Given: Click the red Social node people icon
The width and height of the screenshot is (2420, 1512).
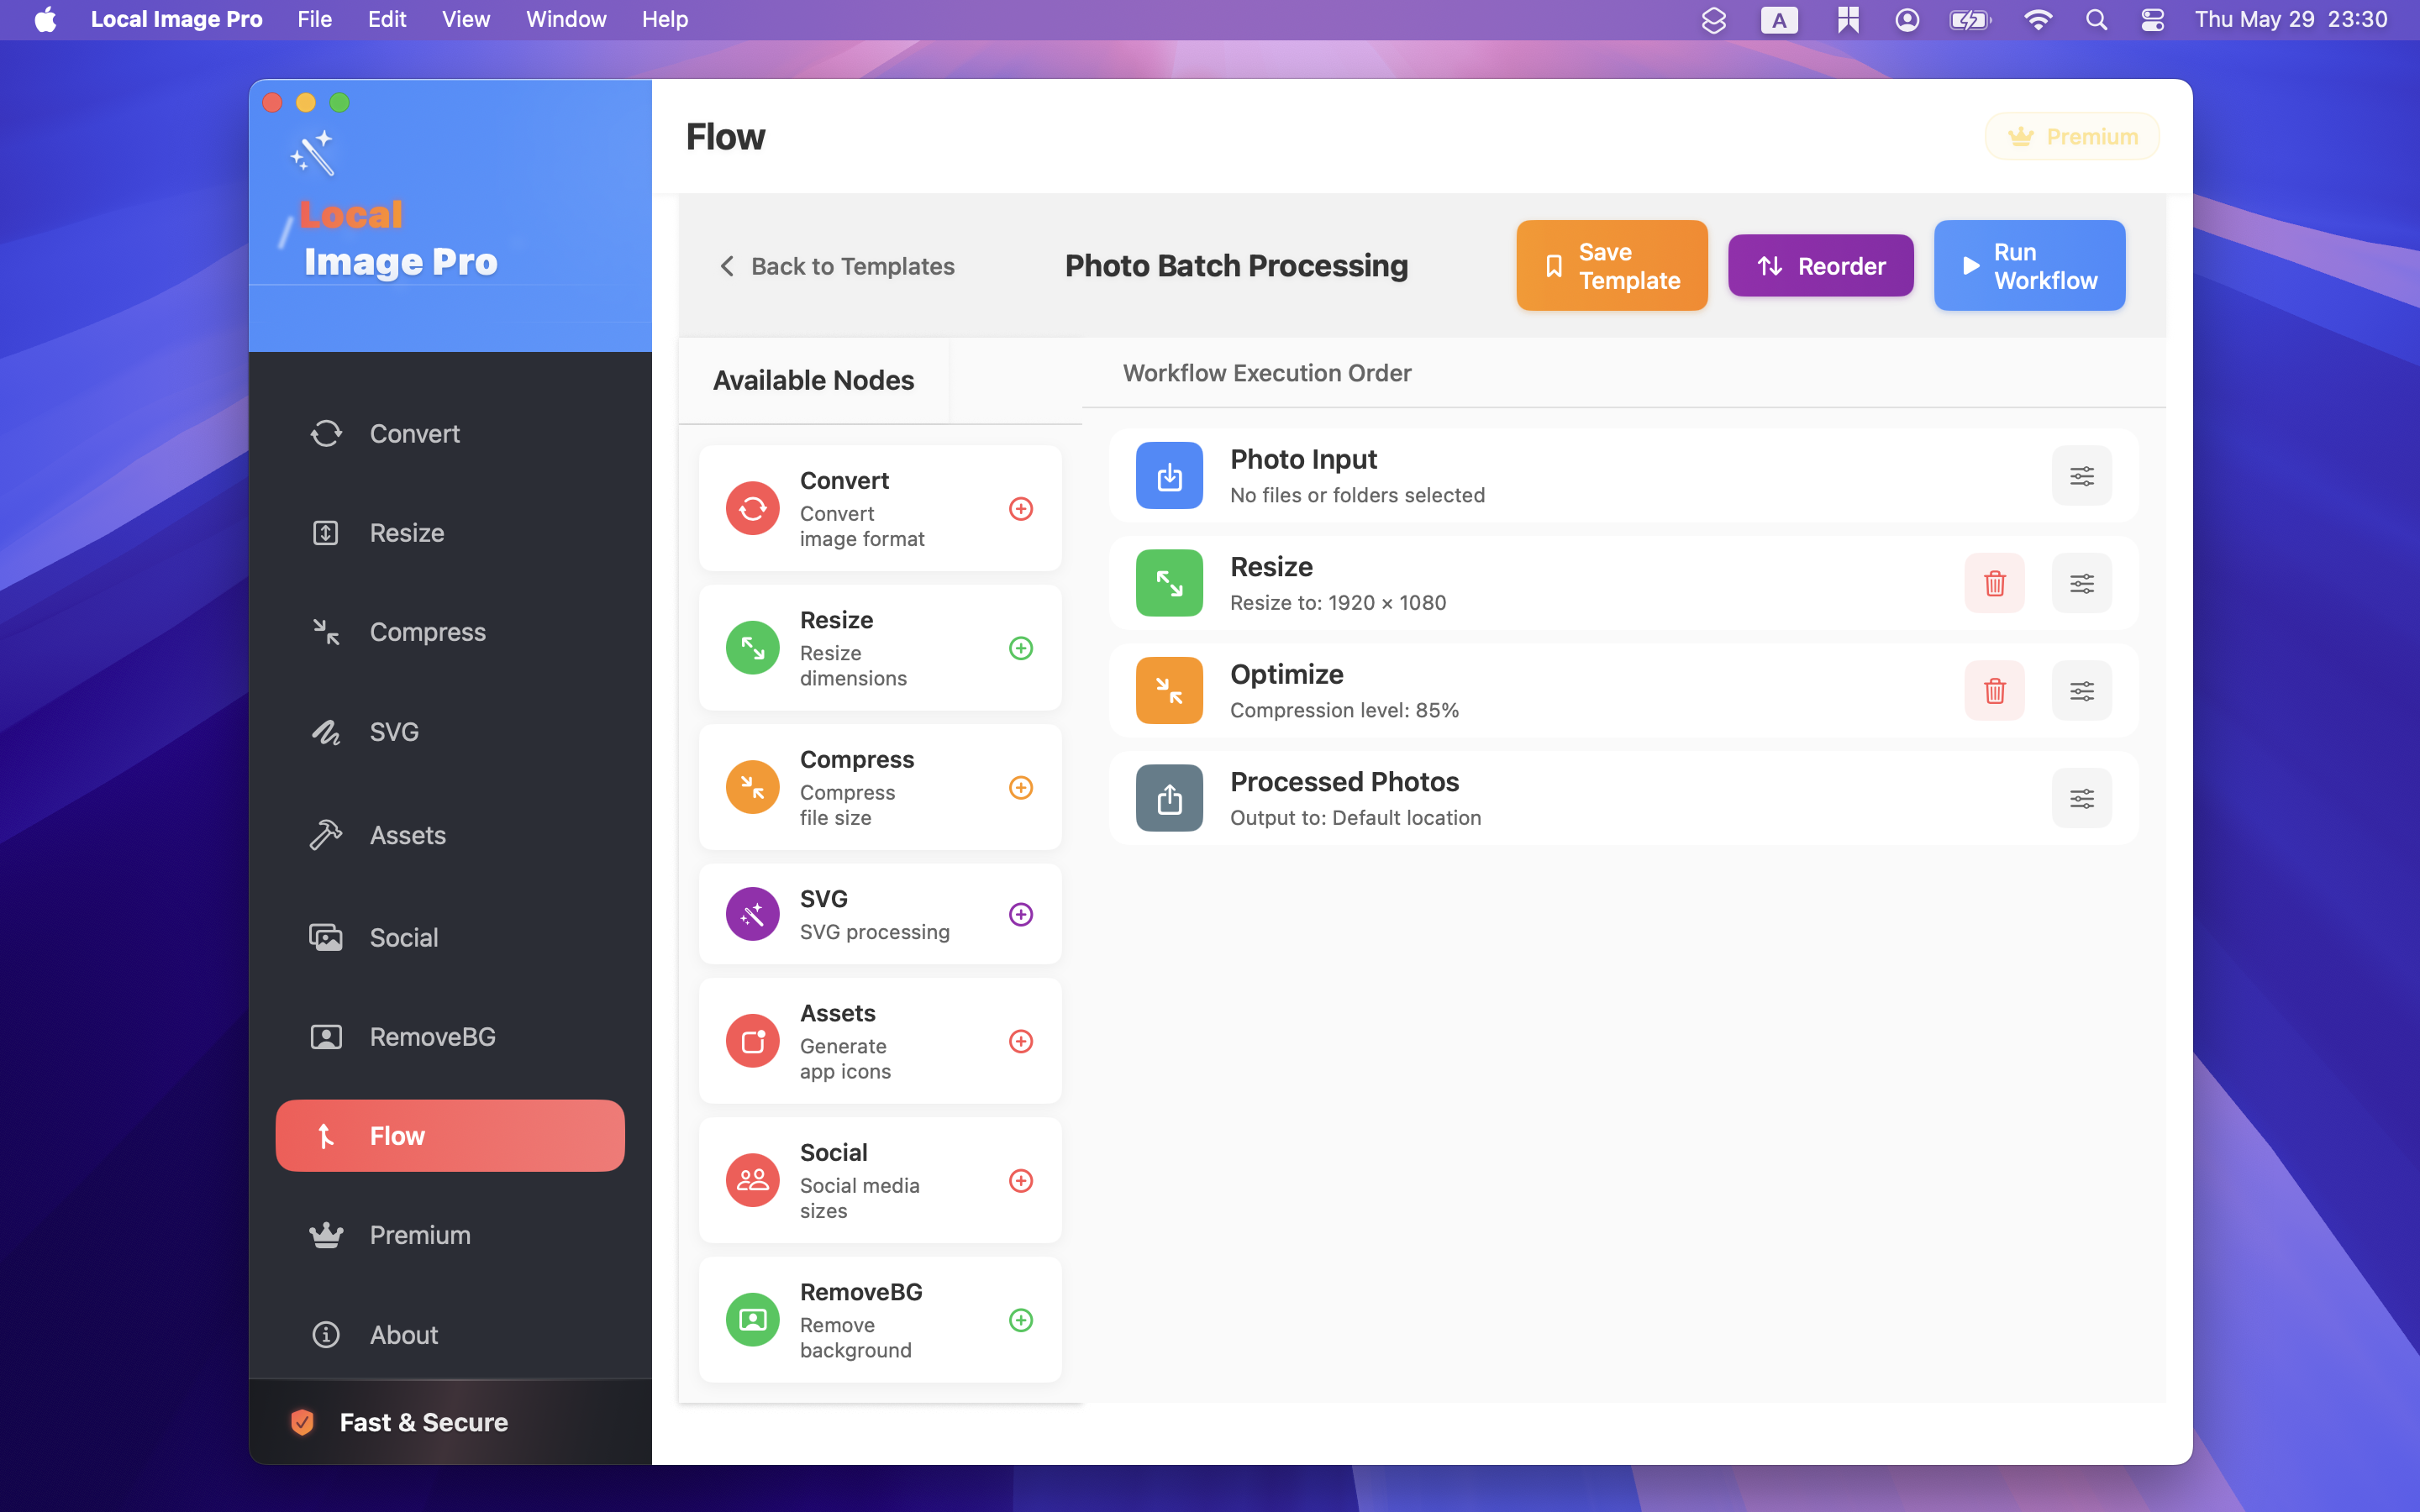Looking at the screenshot, I should (752, 1181).
